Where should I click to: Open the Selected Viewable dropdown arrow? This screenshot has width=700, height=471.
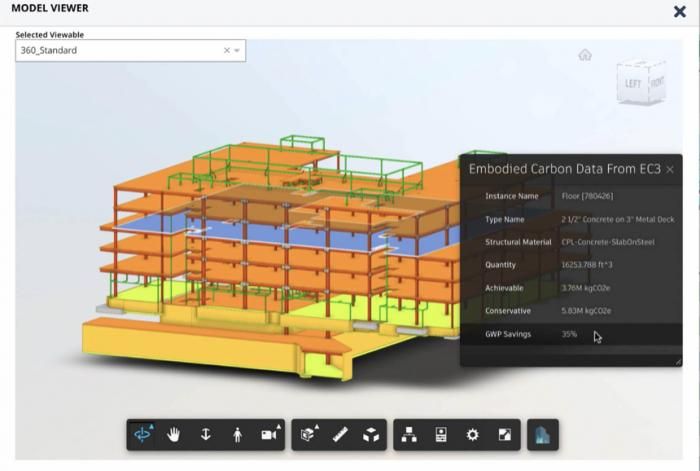coord(237,50)
